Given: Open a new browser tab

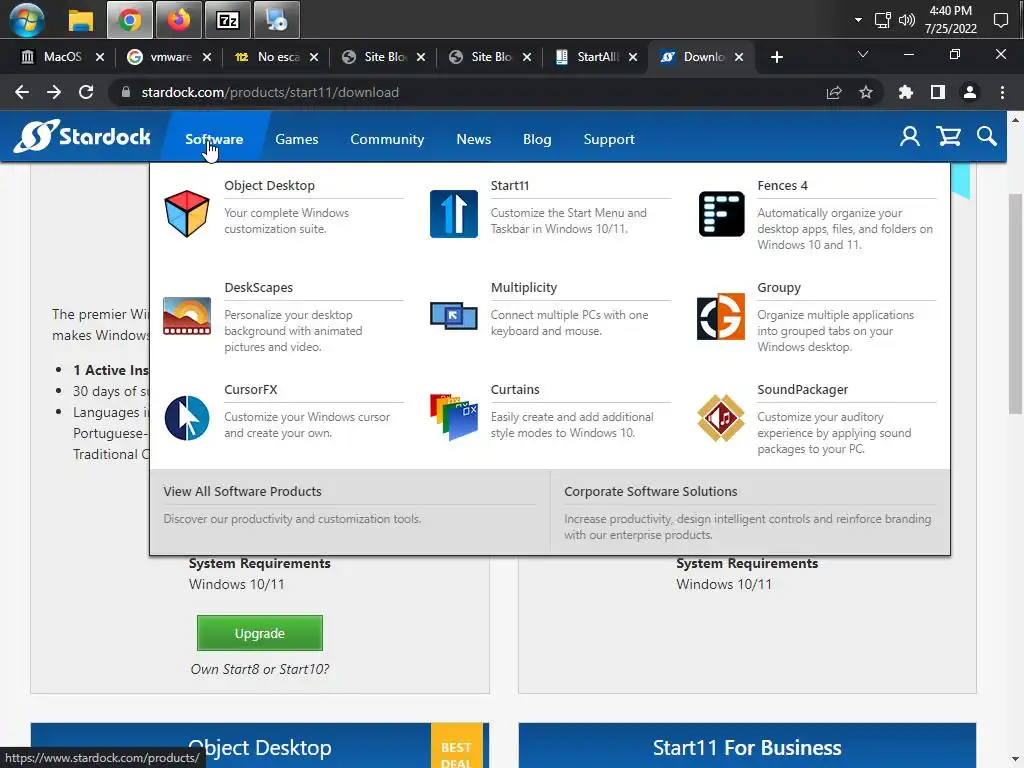Looking at the screenshot, I should (x=776, y=57).
